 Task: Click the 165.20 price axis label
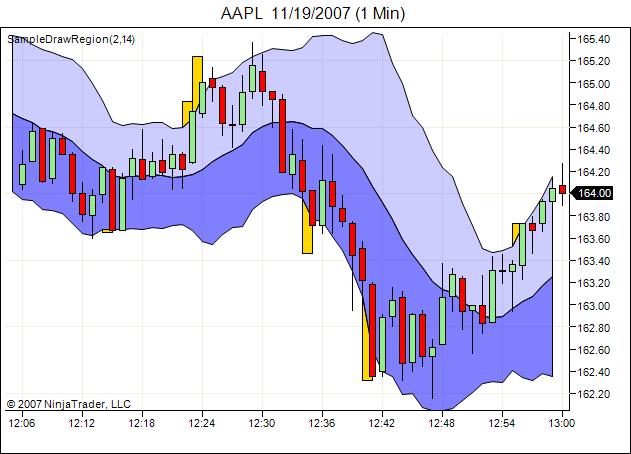tap(594, 61)
